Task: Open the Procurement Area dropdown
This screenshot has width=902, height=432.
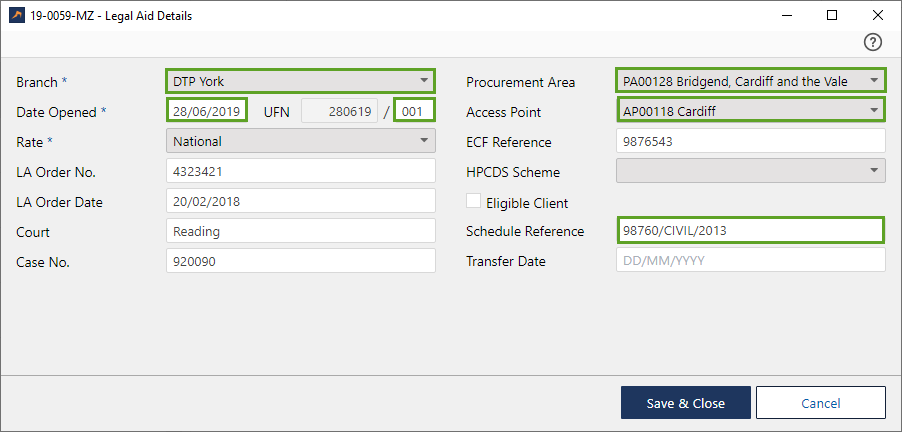Action: 750,81
